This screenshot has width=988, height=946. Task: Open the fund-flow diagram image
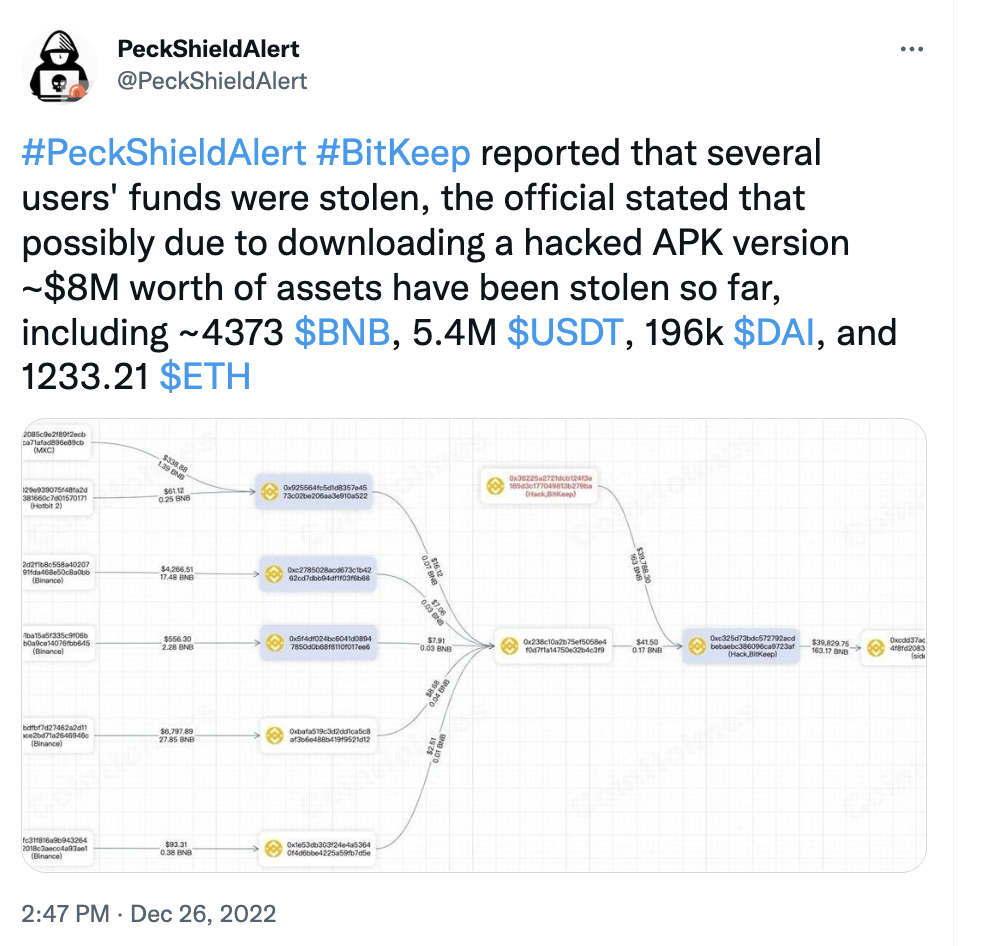click(x=474, y=645)
